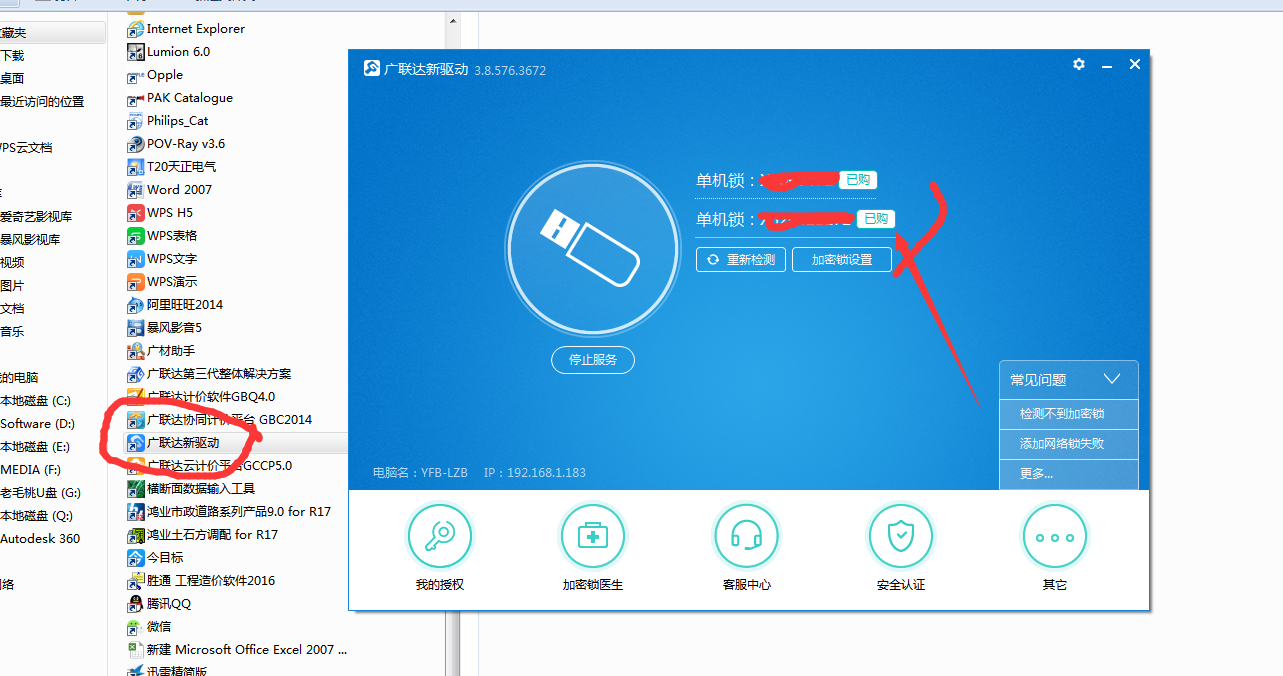
Task: Select 微信 shortcut icon
Action: [136, 627]
